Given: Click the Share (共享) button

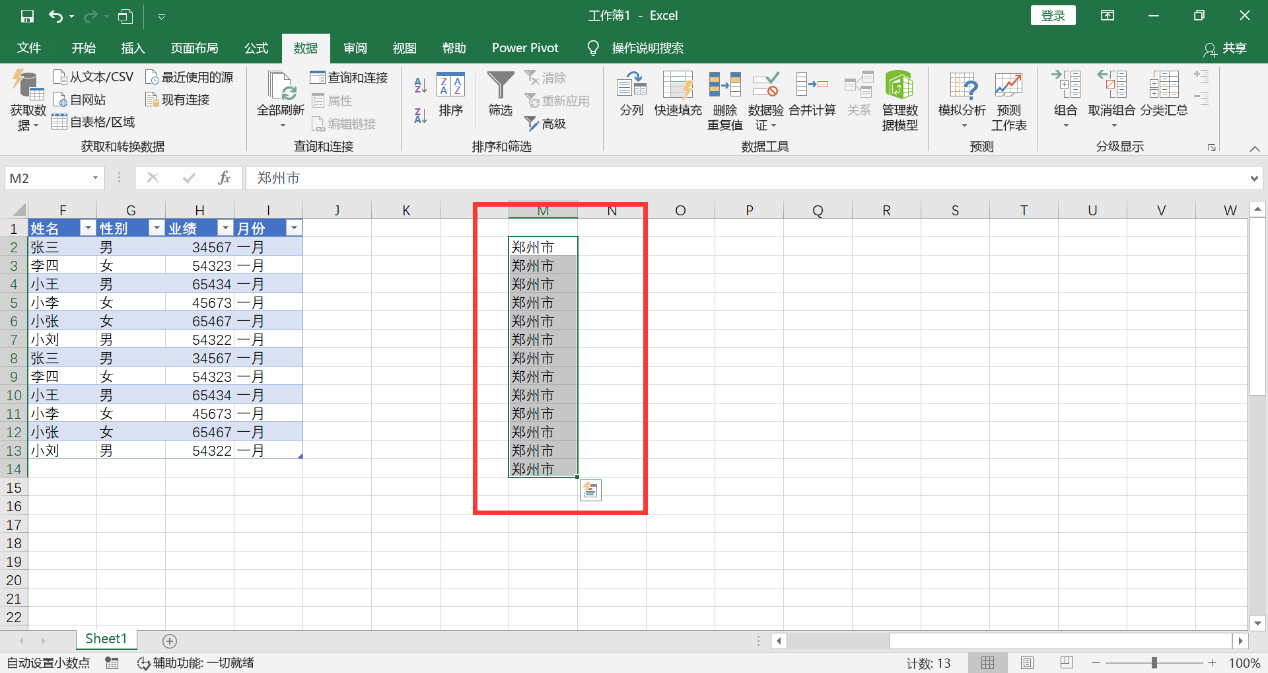Looking at the screenshot, I should pos(1226,48).
